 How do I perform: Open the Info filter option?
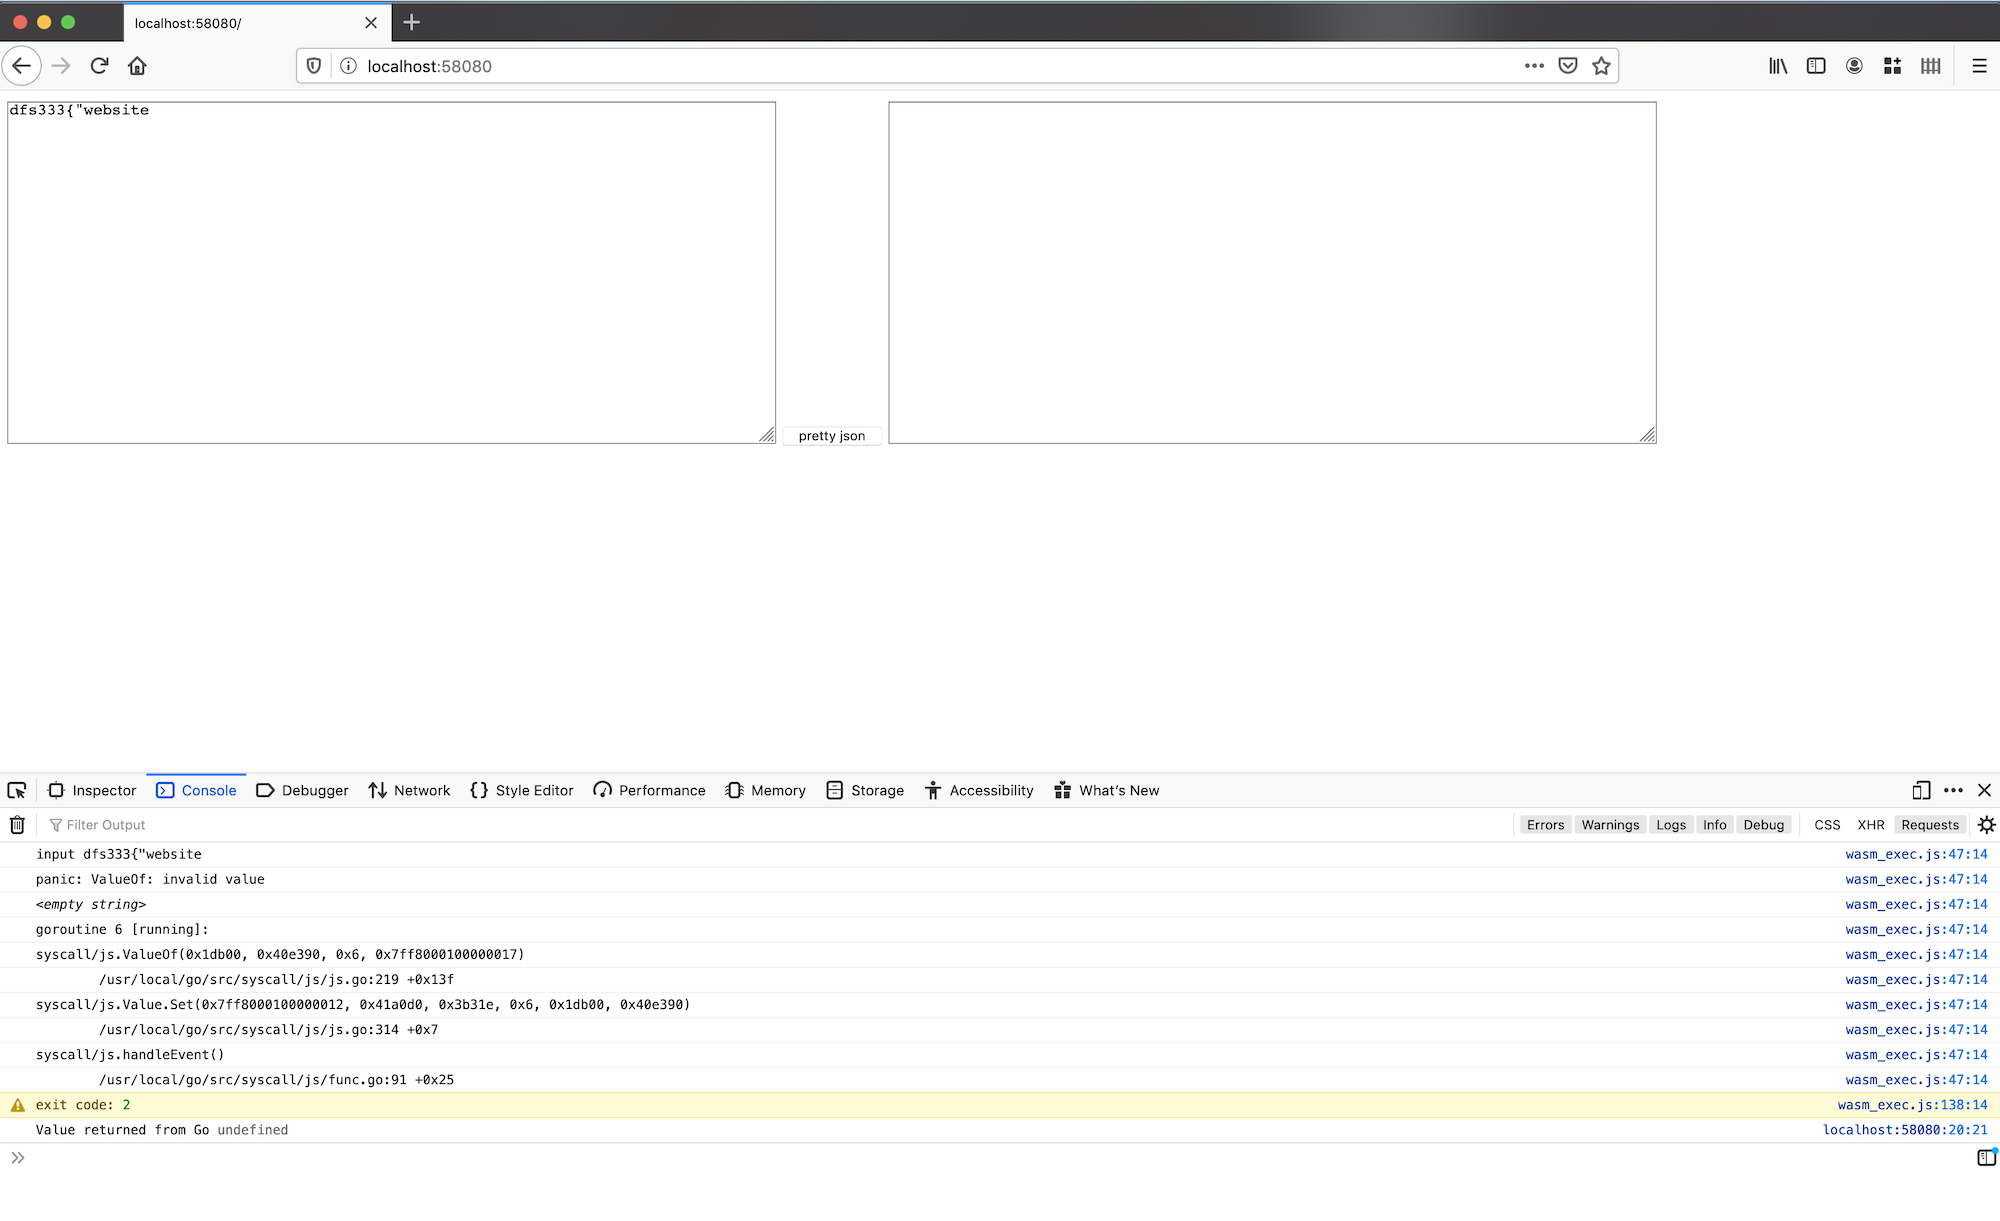[x=1713, y=824]
